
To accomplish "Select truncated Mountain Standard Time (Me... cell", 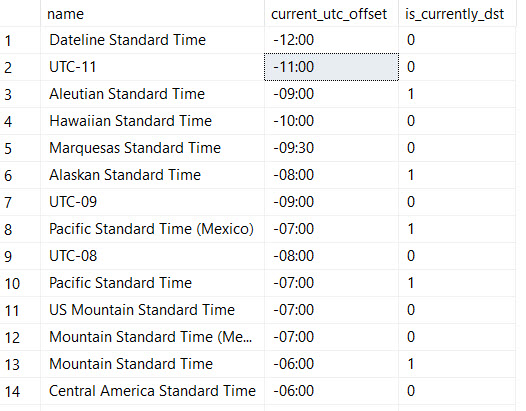I will point(152,337).
